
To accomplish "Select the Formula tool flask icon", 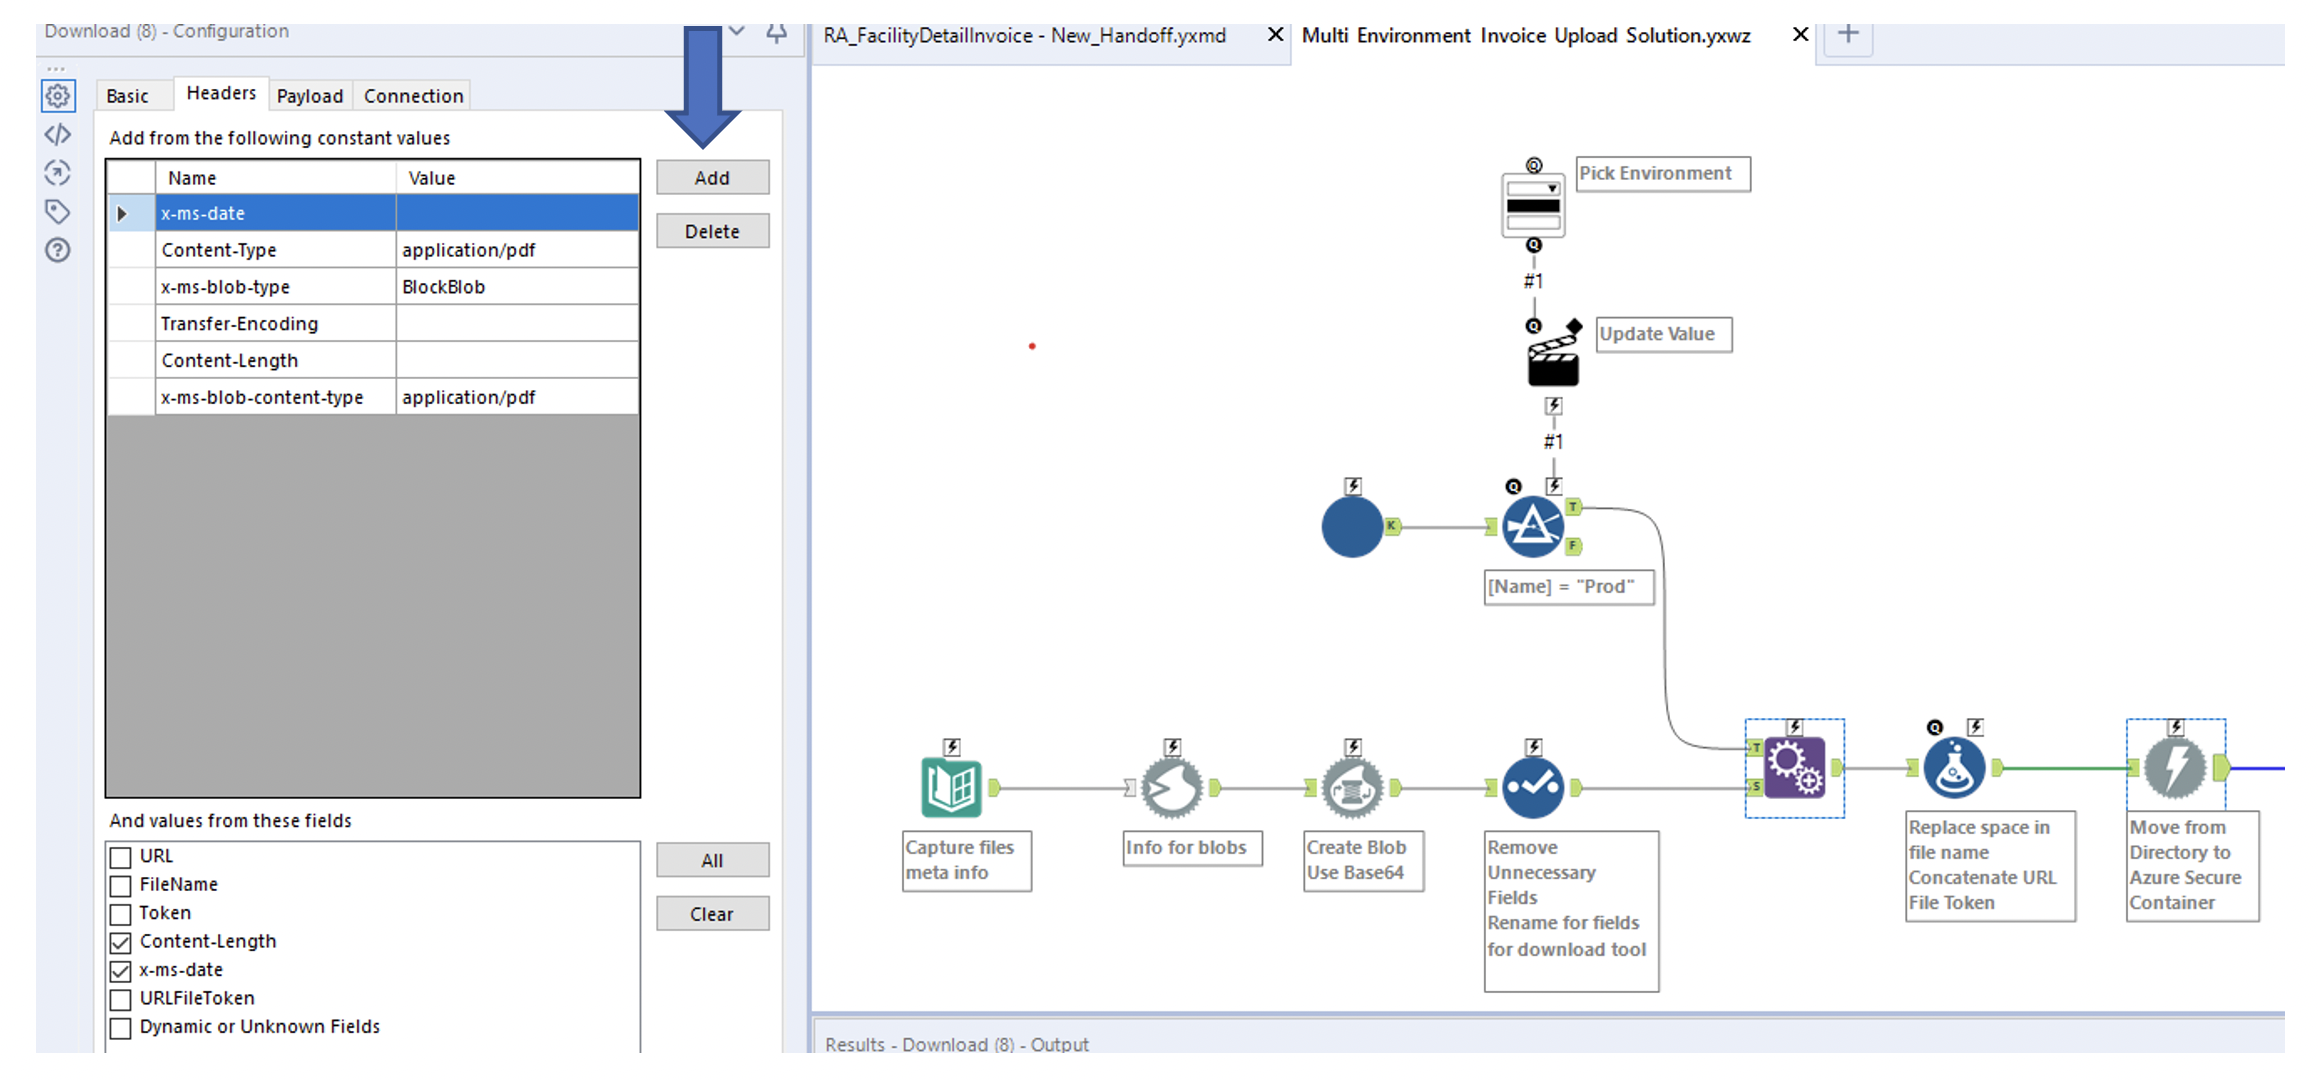I will tap(1954, 768).
